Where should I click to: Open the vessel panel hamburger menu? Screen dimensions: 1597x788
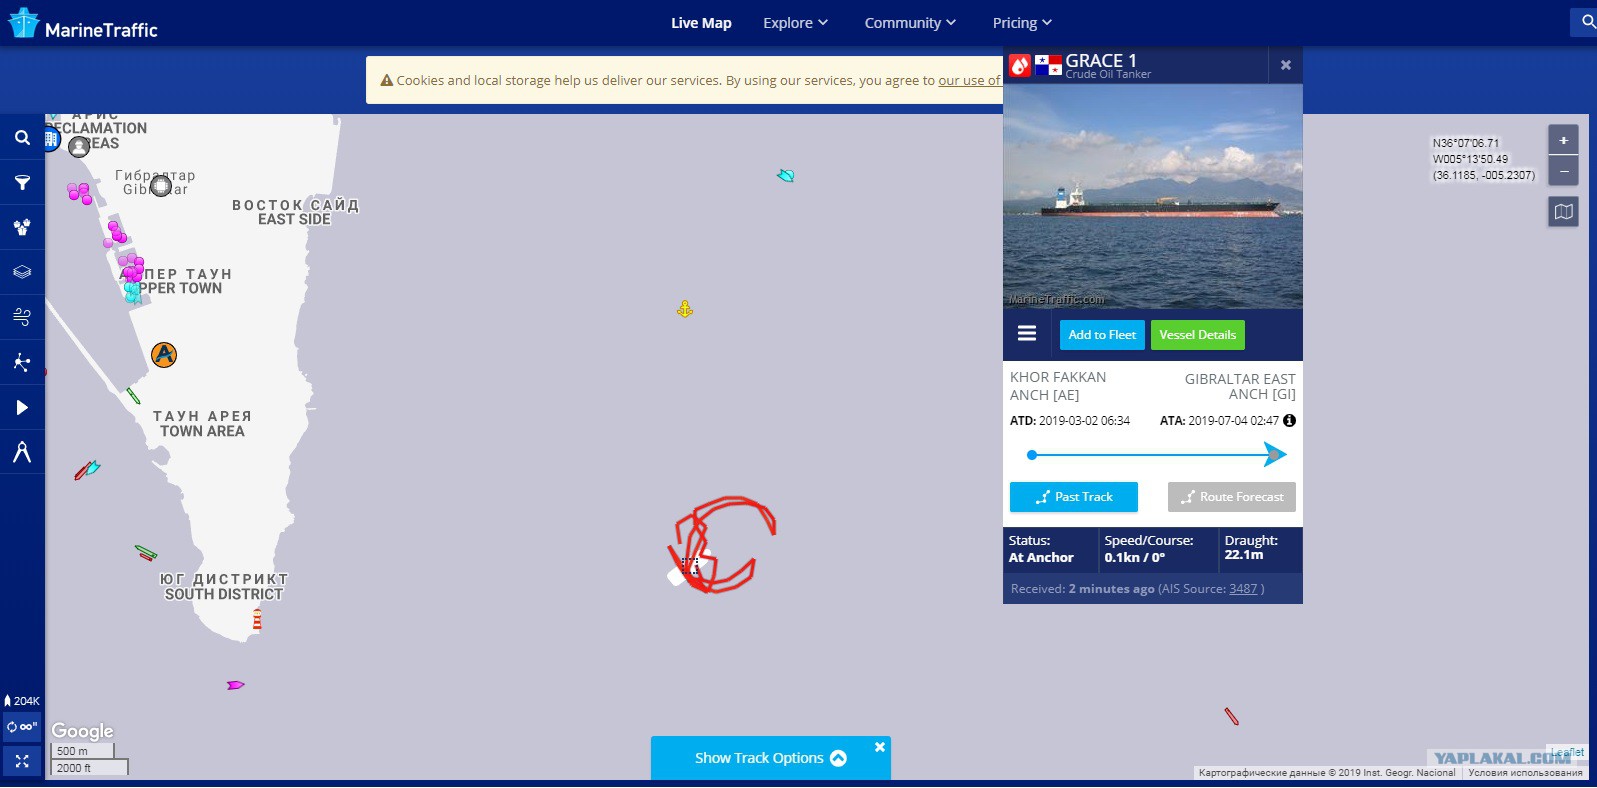pos(1027,334)
